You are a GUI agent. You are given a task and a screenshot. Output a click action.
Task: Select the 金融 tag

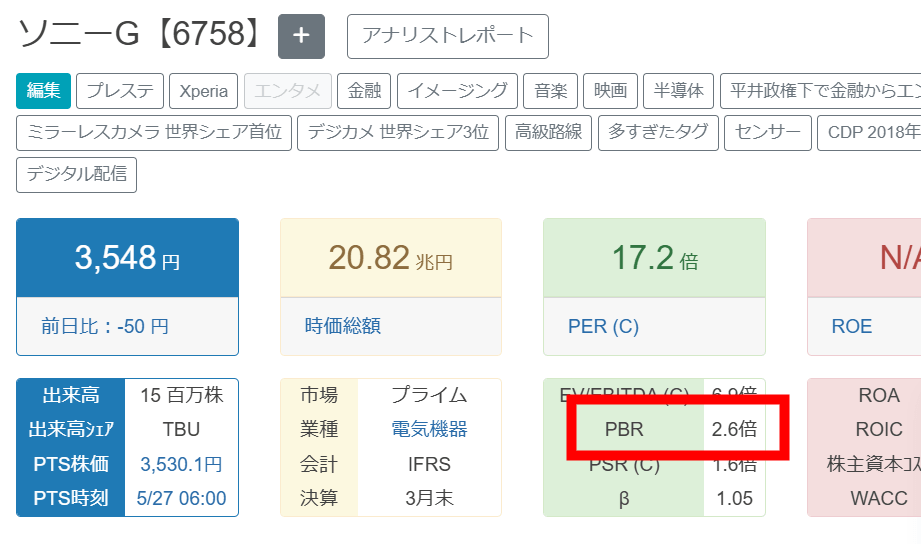tap(364, 91)
